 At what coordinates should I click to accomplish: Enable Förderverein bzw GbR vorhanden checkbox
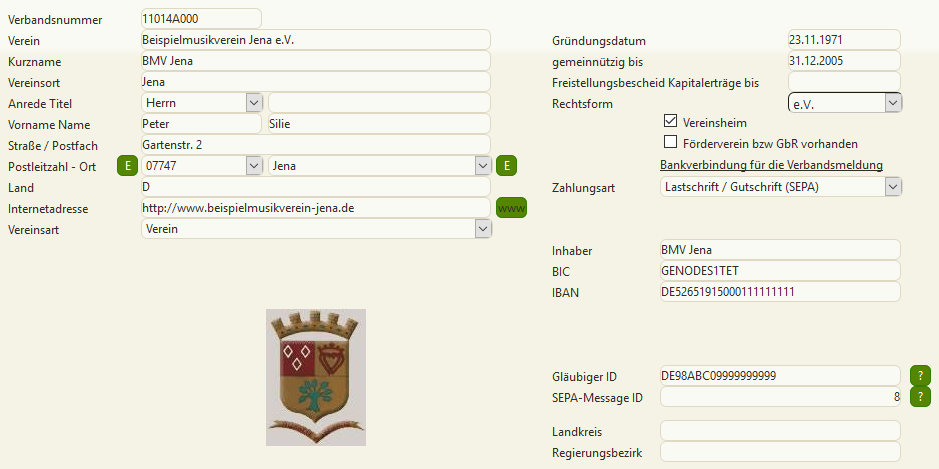(x=670, y=143)
